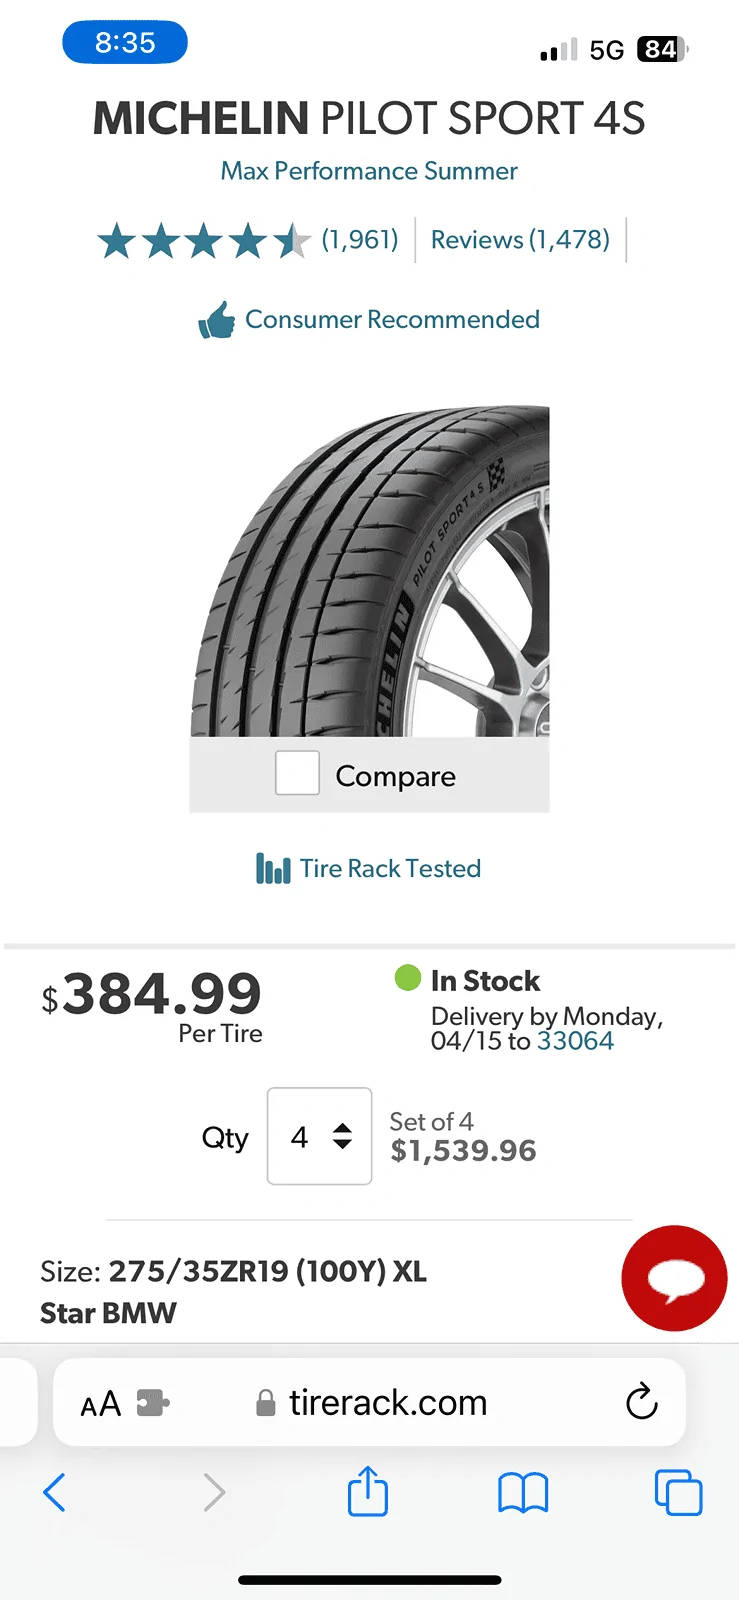The image size is (739, 1600).
Task: Tap the extensions puzzle piece icon
Action: [152, 1403]
